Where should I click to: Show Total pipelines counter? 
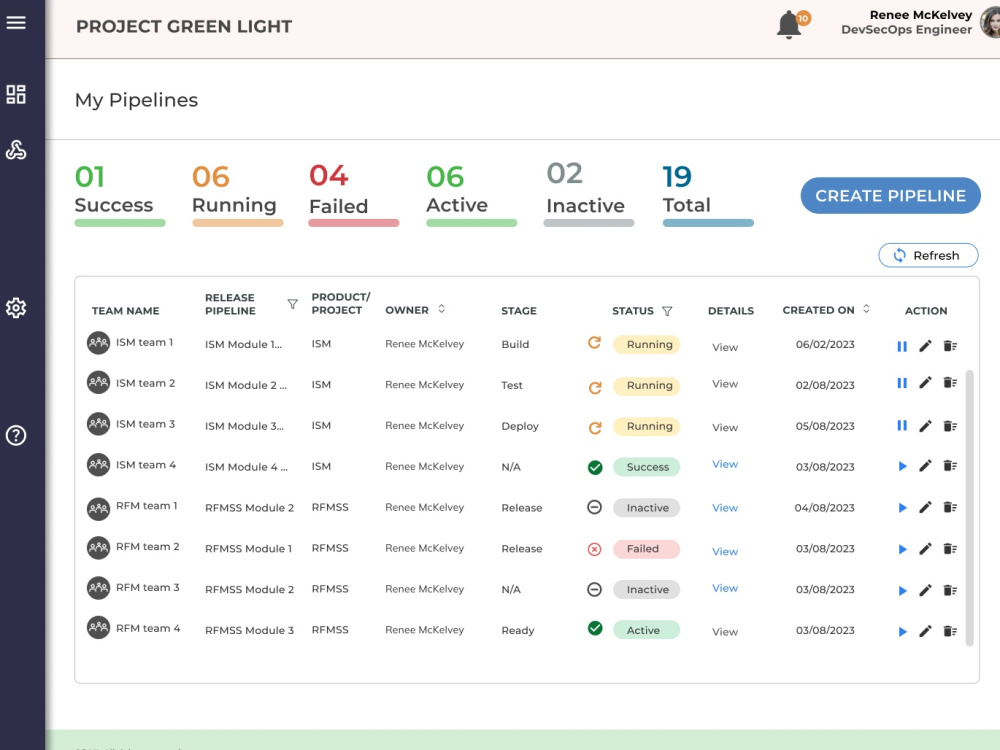coord(708,195)
